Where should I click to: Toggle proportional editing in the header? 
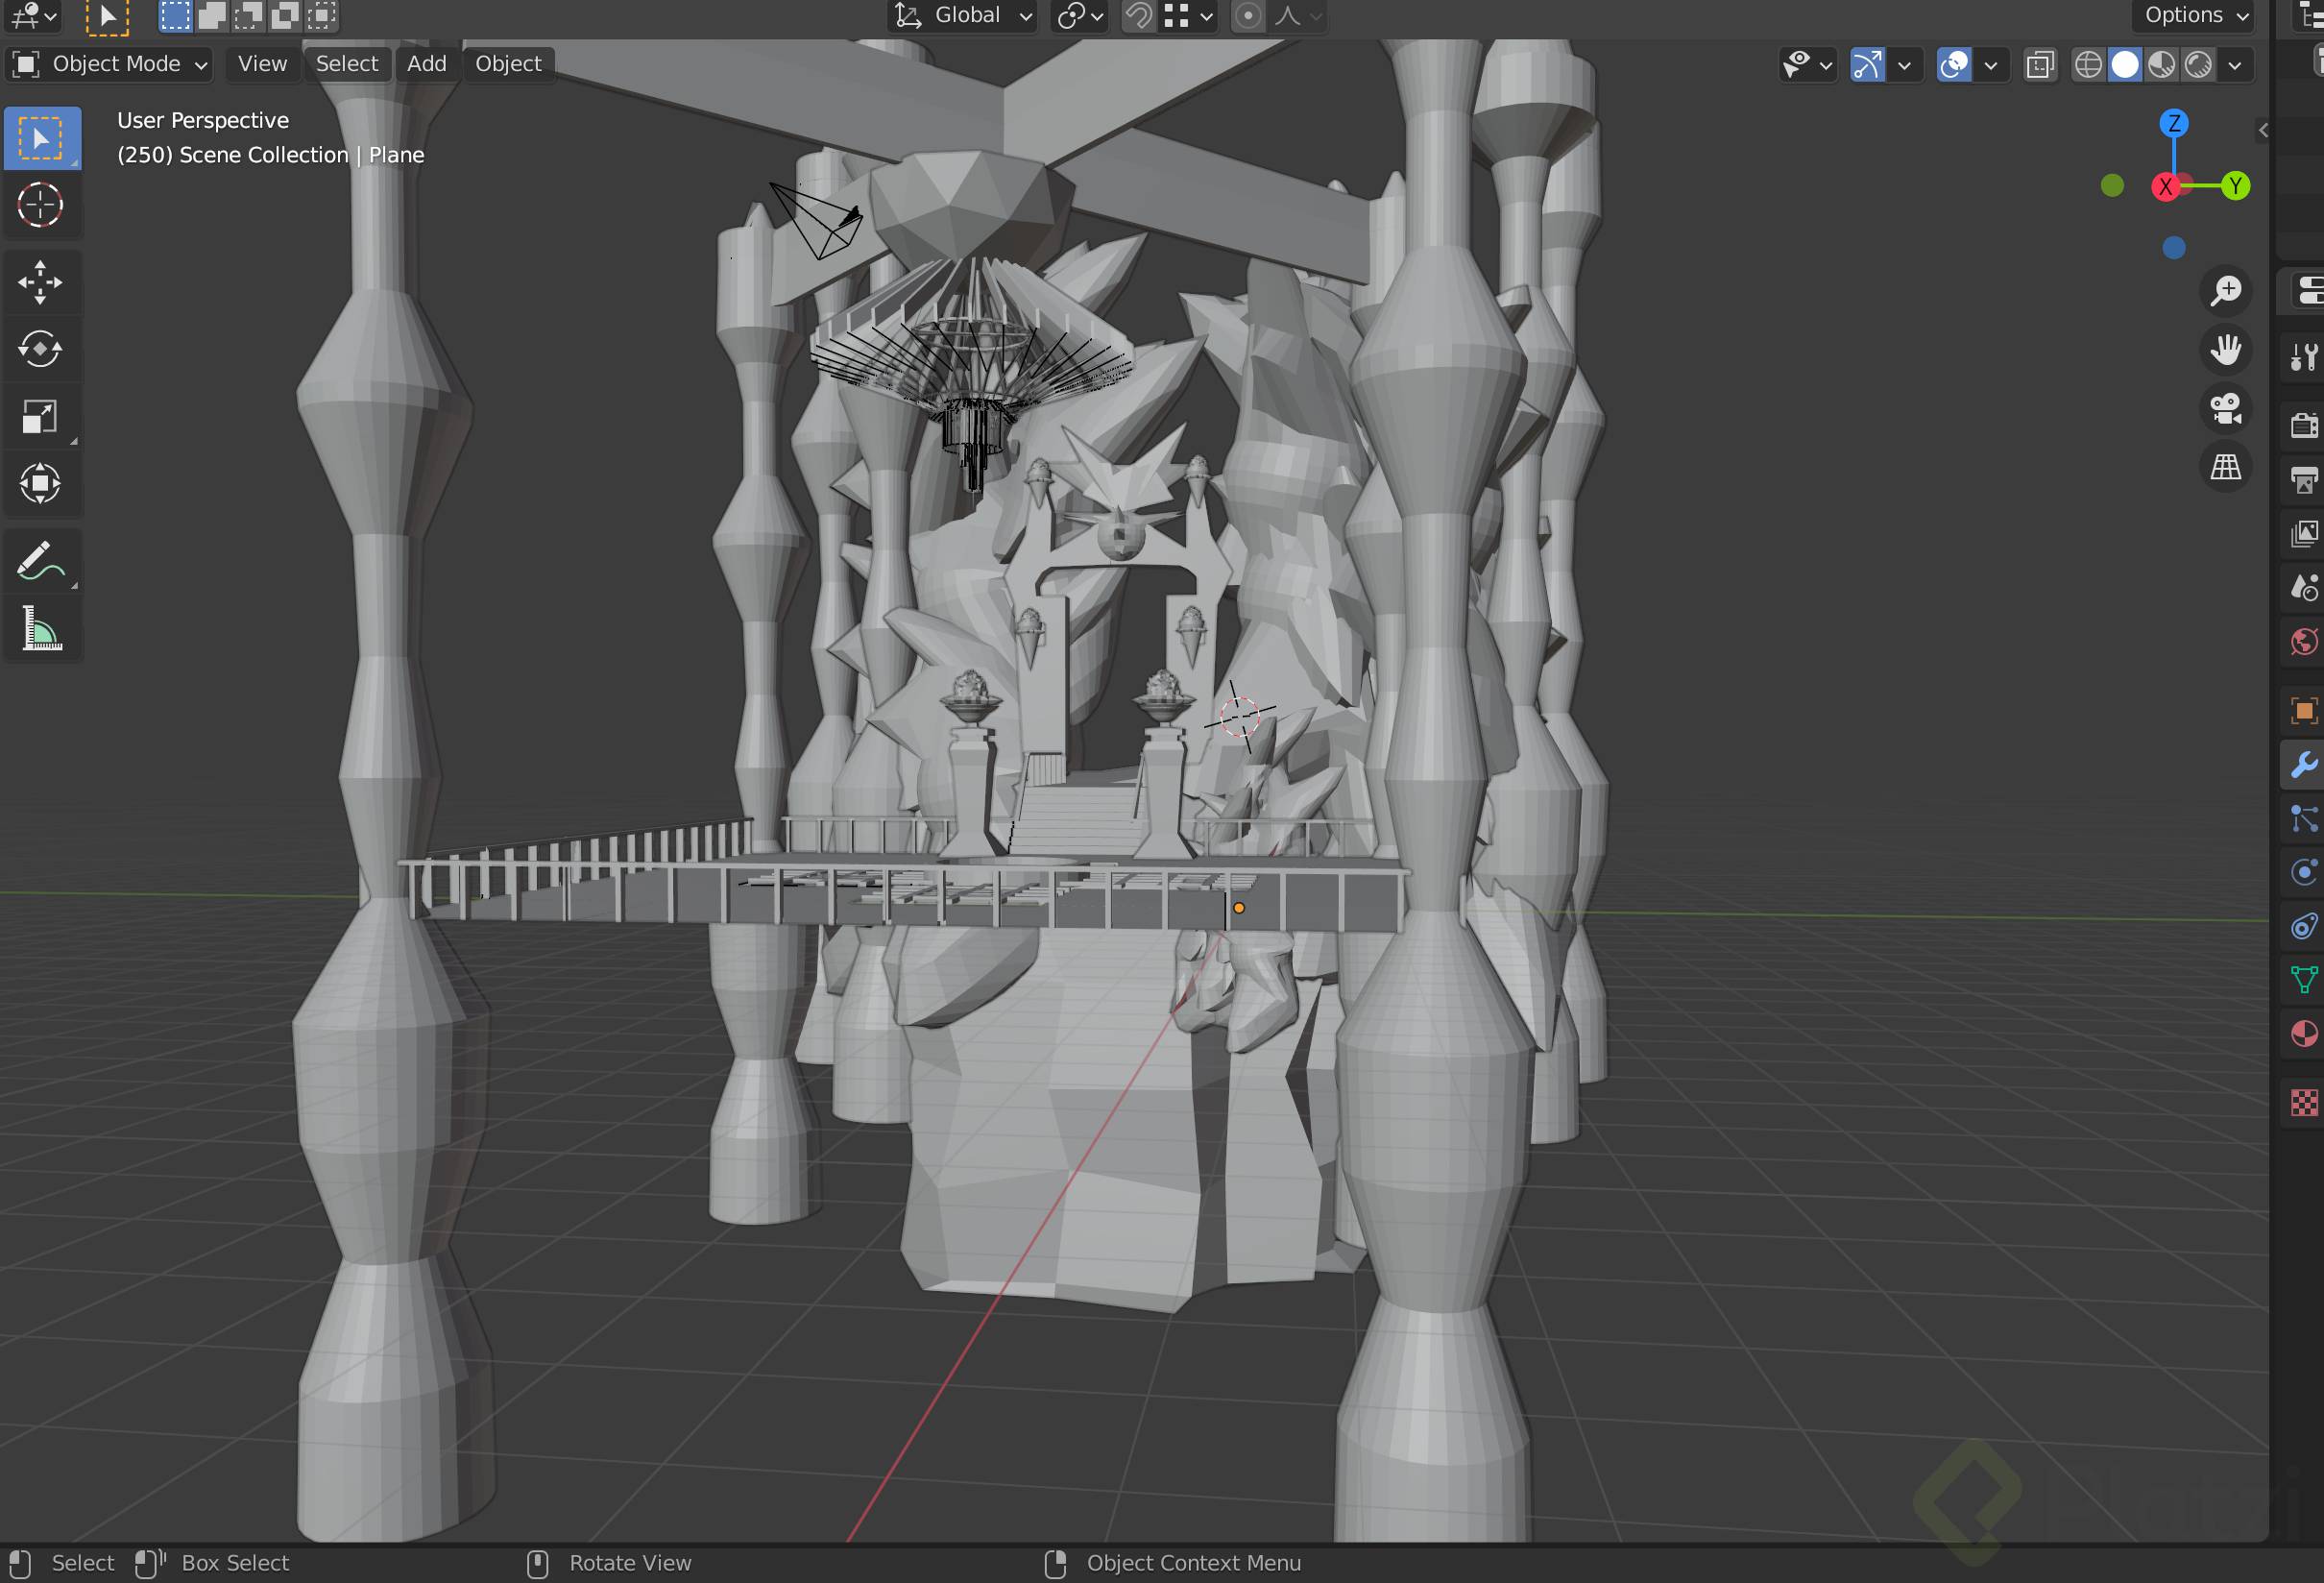coord(1247,17)
